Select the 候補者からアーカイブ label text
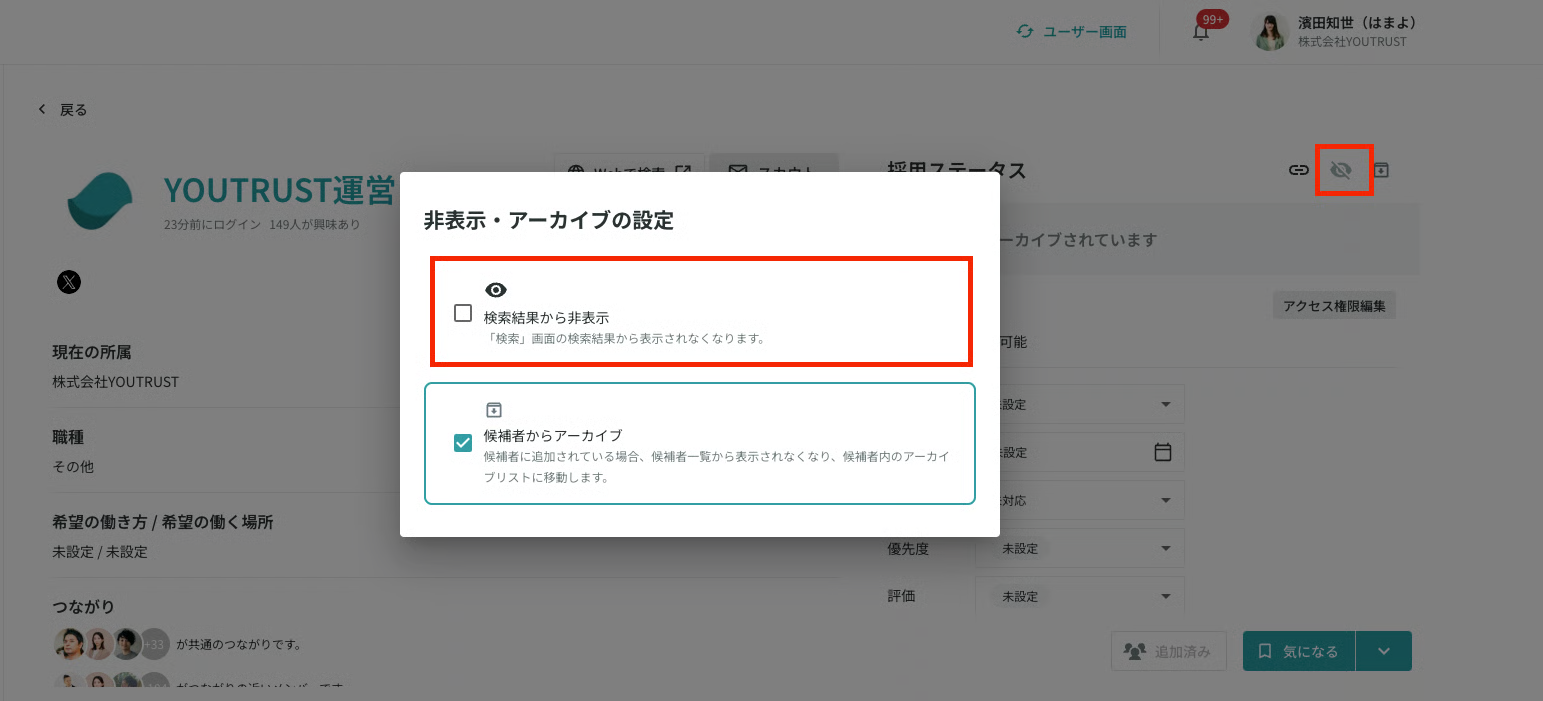Viewport: 1543px width, 701px height. [x=553, y=435]
